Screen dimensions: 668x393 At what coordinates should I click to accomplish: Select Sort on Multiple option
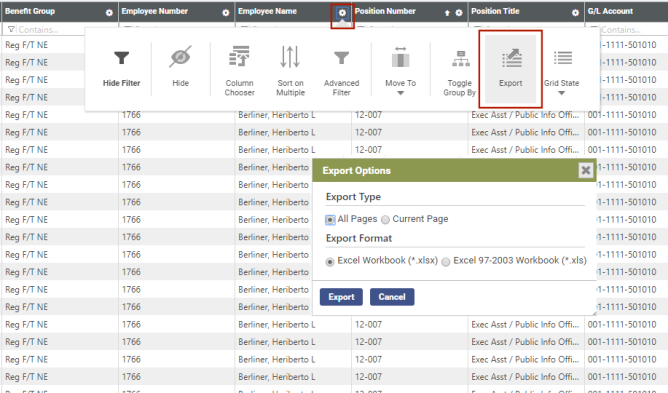(290, 71)
